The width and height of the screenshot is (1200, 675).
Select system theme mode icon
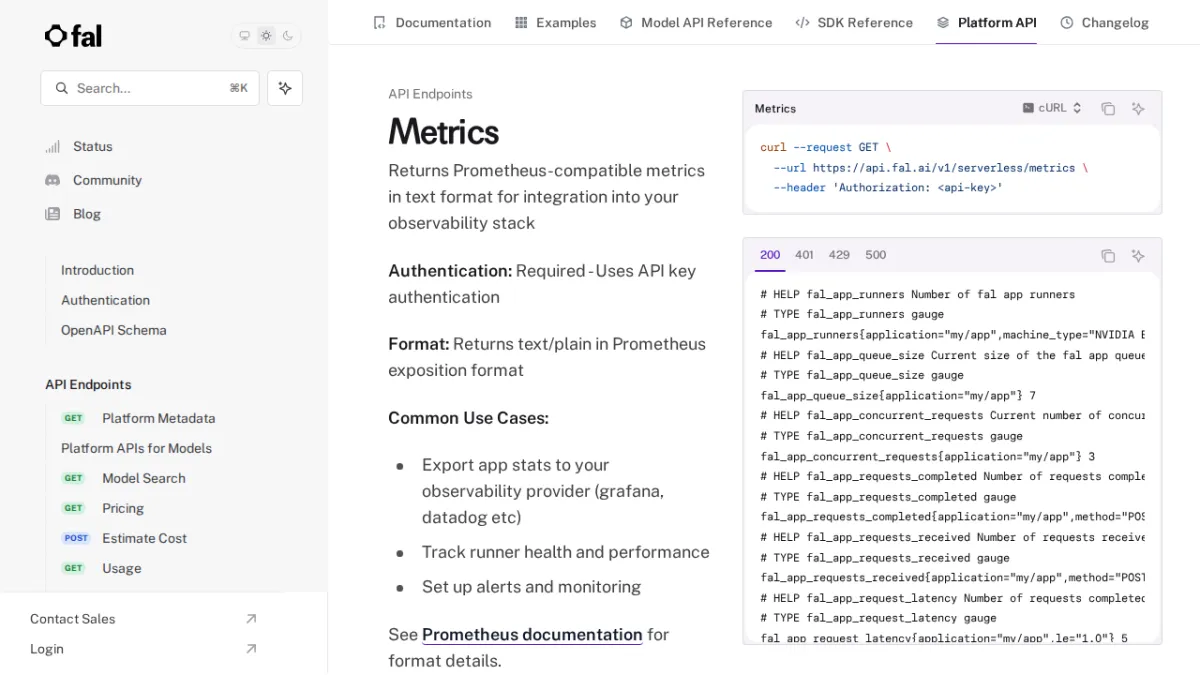244,36
